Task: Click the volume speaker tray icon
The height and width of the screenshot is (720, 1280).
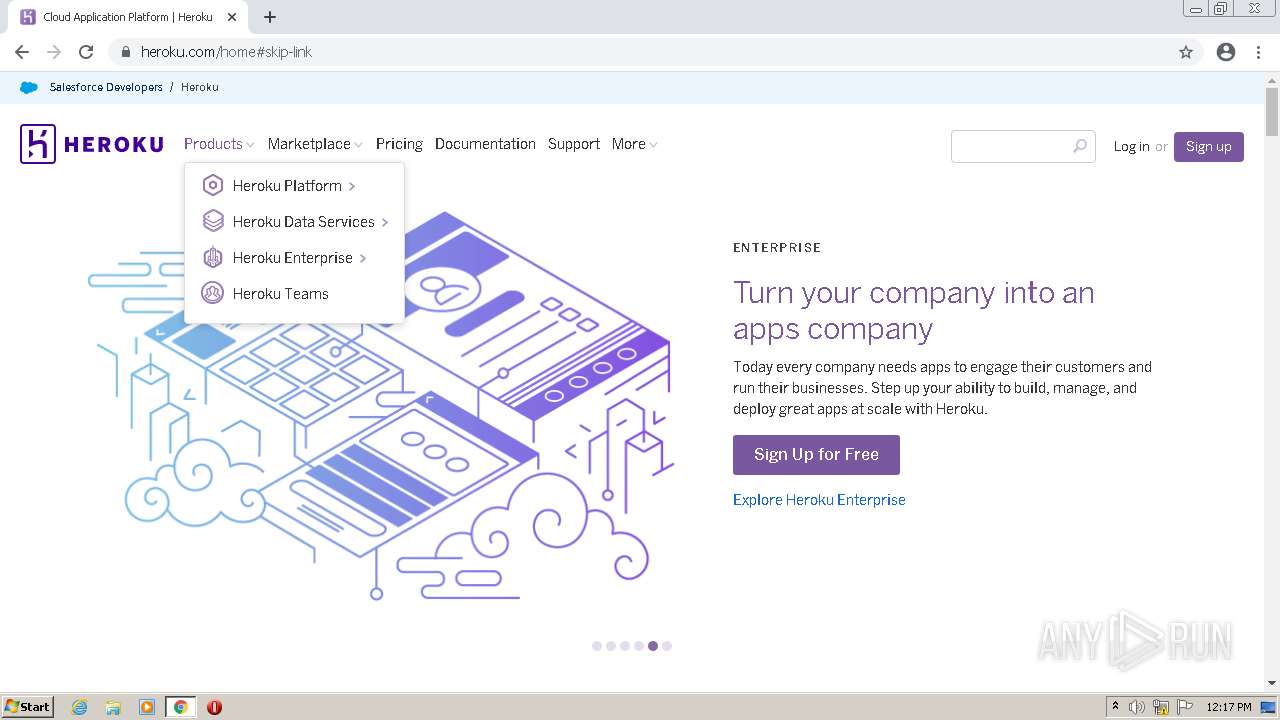Action: pyautogui.click(x=1137, y=707)
